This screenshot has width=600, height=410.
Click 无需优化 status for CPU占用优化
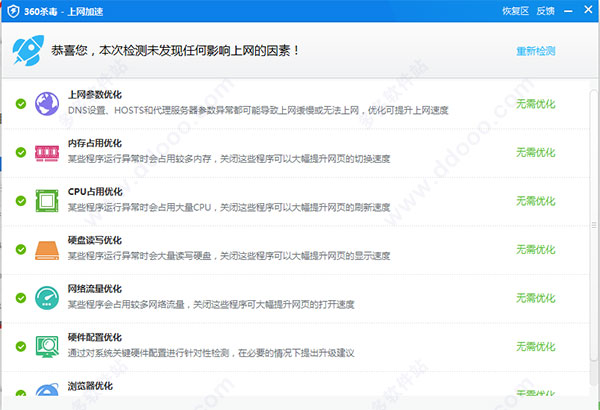(535, 201)
